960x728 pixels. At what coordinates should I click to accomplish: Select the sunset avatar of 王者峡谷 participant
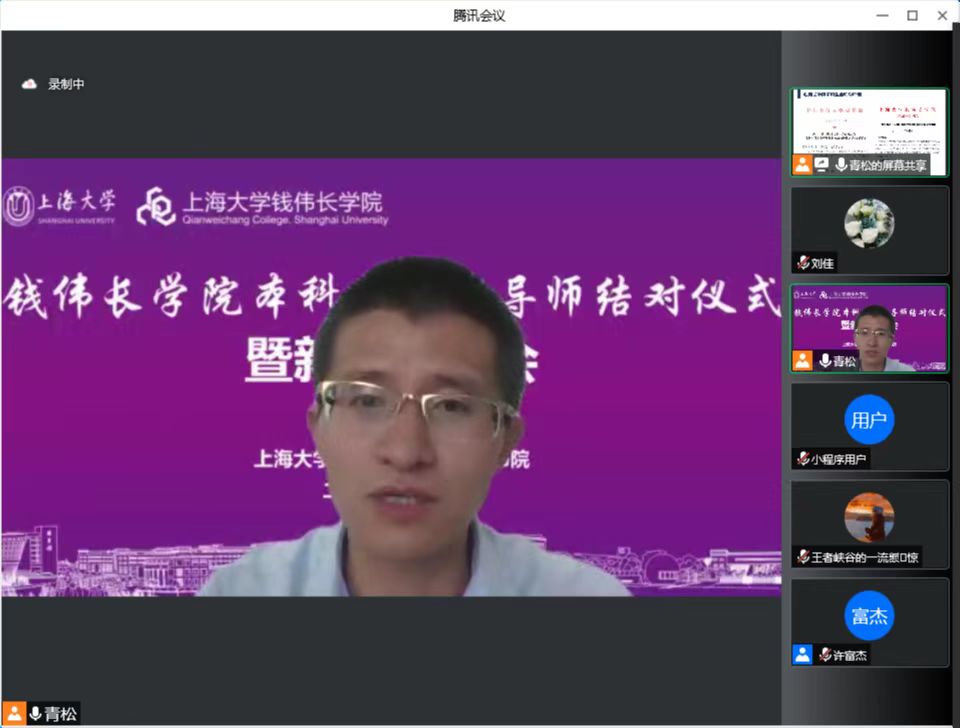coord(869,517)
